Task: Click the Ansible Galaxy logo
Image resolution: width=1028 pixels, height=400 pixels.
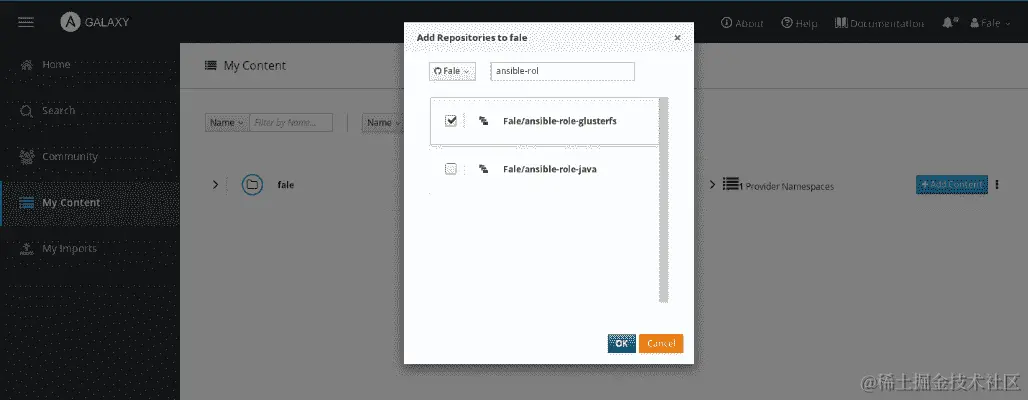Action: point(95,22)
